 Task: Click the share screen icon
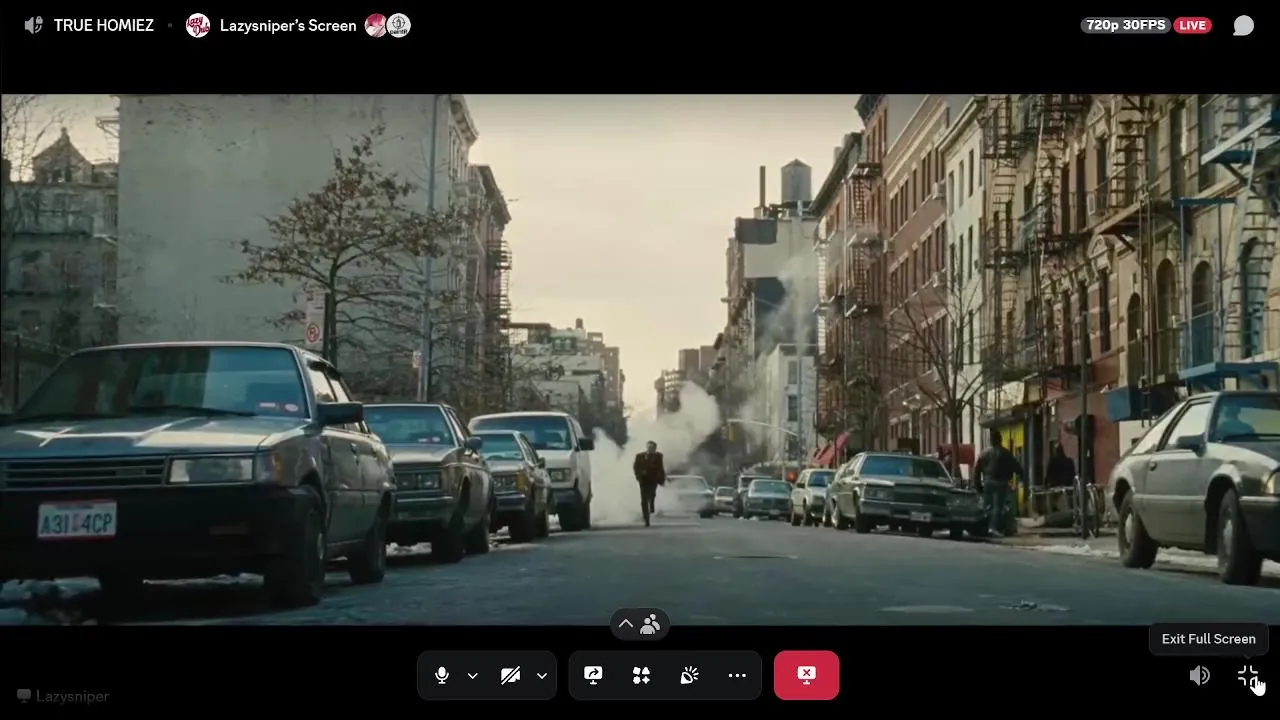pos(593,676)
